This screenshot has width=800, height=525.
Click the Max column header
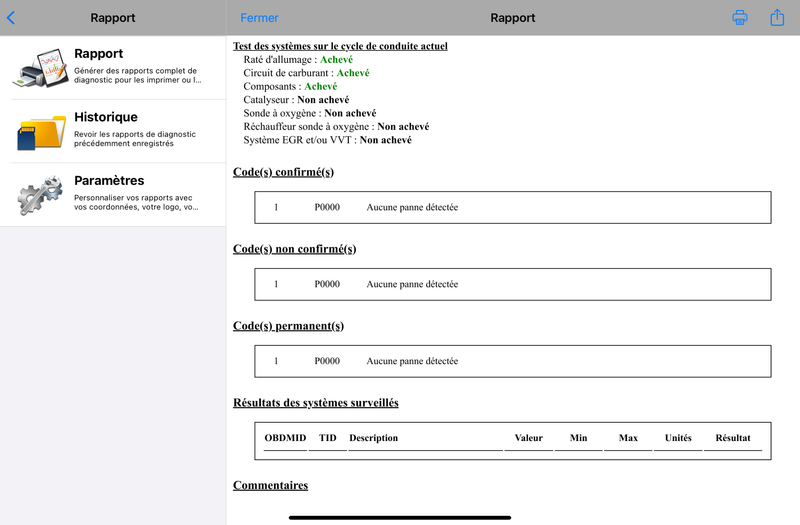[x=628, y=438]
